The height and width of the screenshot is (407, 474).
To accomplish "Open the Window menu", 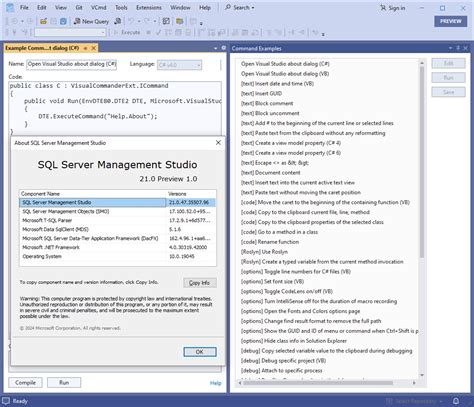I will click(x=180, y=7).
